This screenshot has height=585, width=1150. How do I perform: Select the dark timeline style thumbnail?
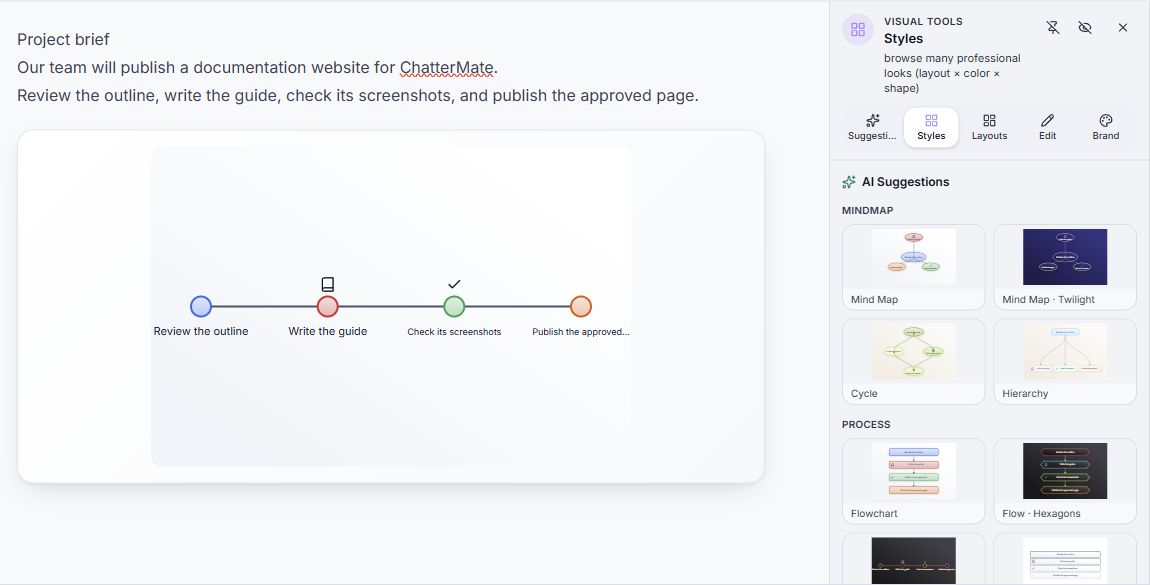(x=913, y=560)
